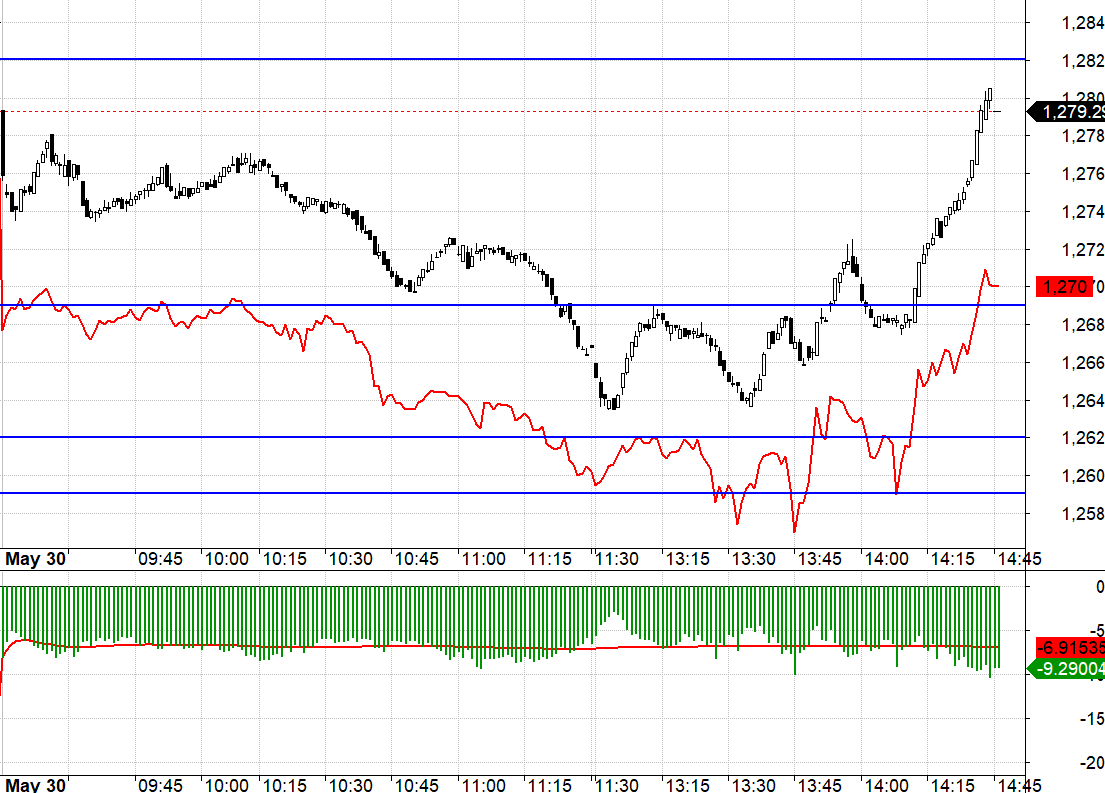Click 11:00 on indicator panel time axis
The image size is (1105, 793).
point(483,785)
